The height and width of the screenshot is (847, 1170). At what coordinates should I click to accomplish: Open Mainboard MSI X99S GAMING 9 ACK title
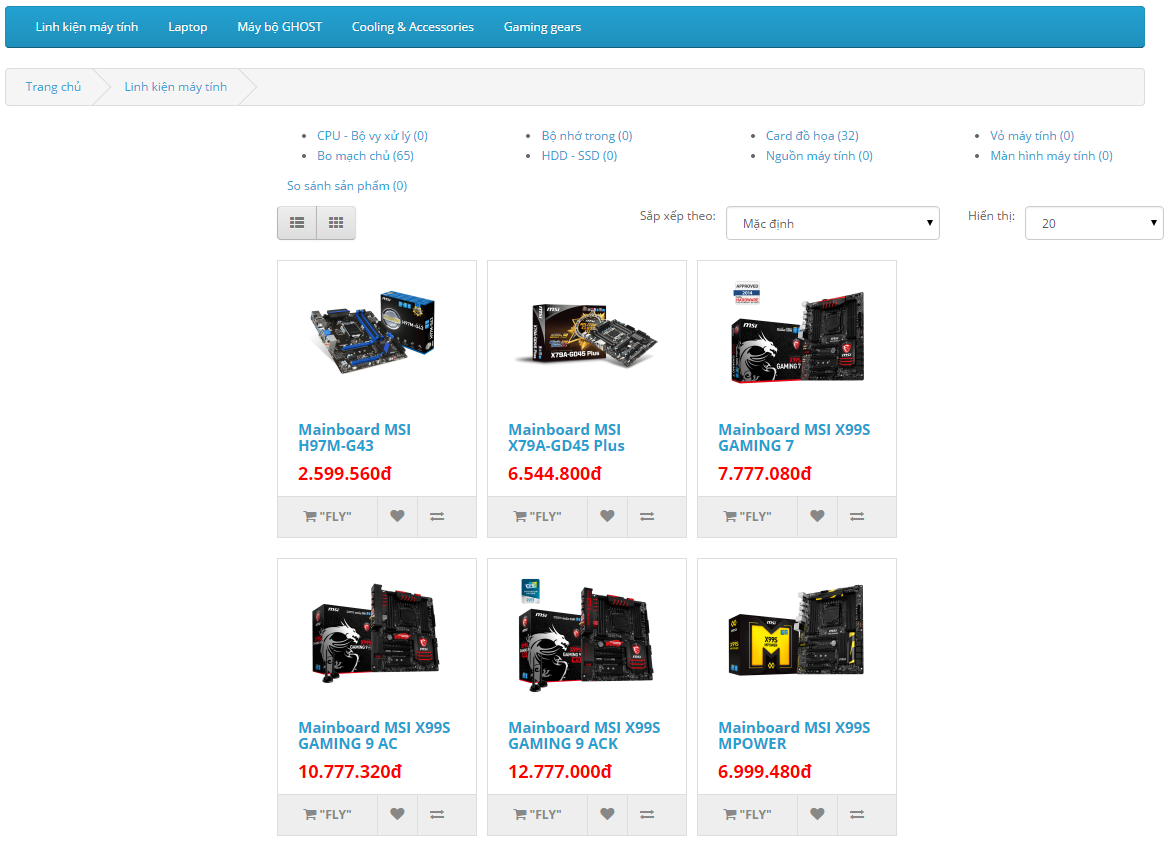point(584,735)
